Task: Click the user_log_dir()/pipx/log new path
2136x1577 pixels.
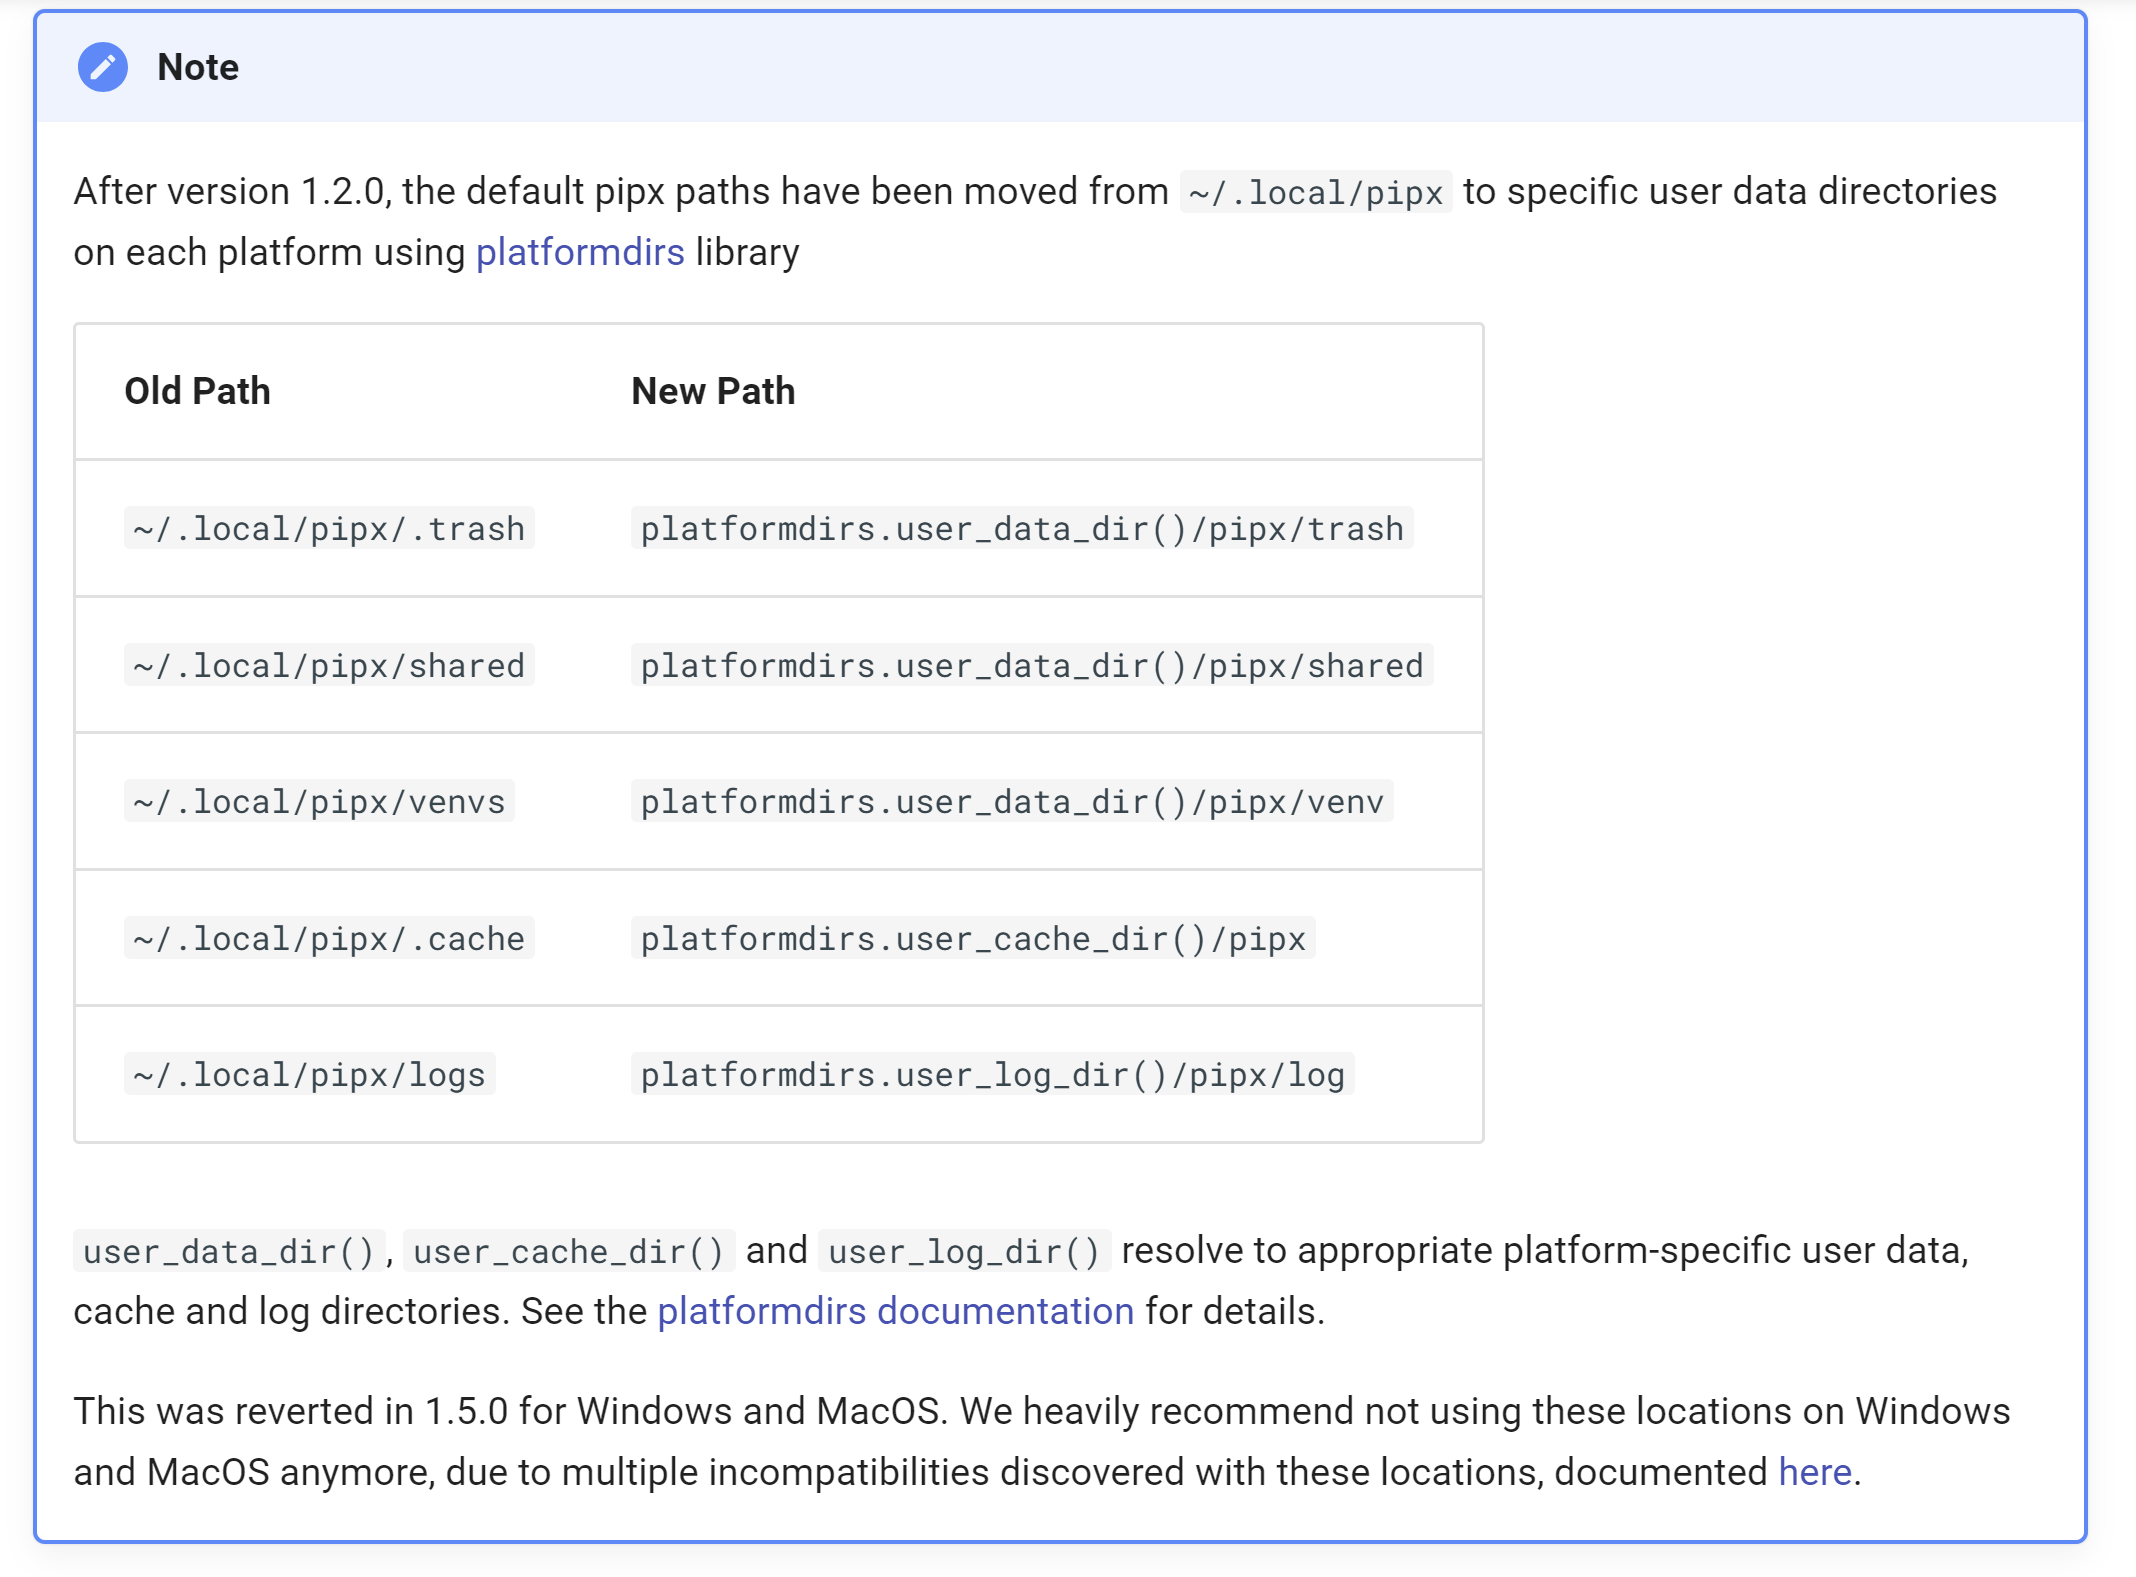Action: 992,1075
